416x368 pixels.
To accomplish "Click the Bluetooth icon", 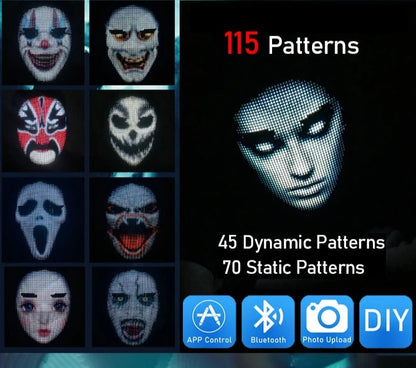I will tap(268, 322).
